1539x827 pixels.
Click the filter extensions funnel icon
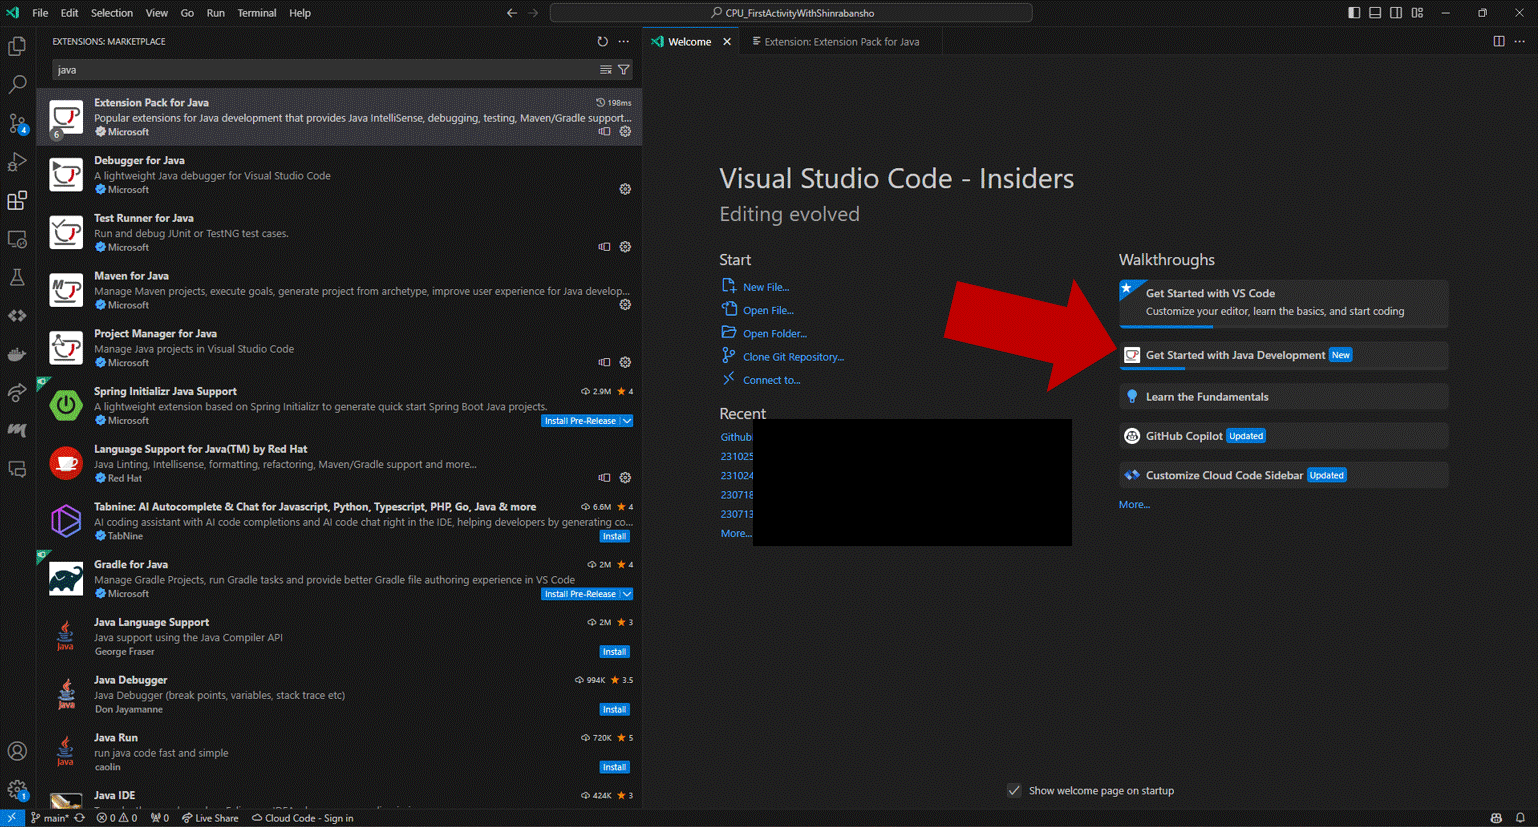point(624,70)
